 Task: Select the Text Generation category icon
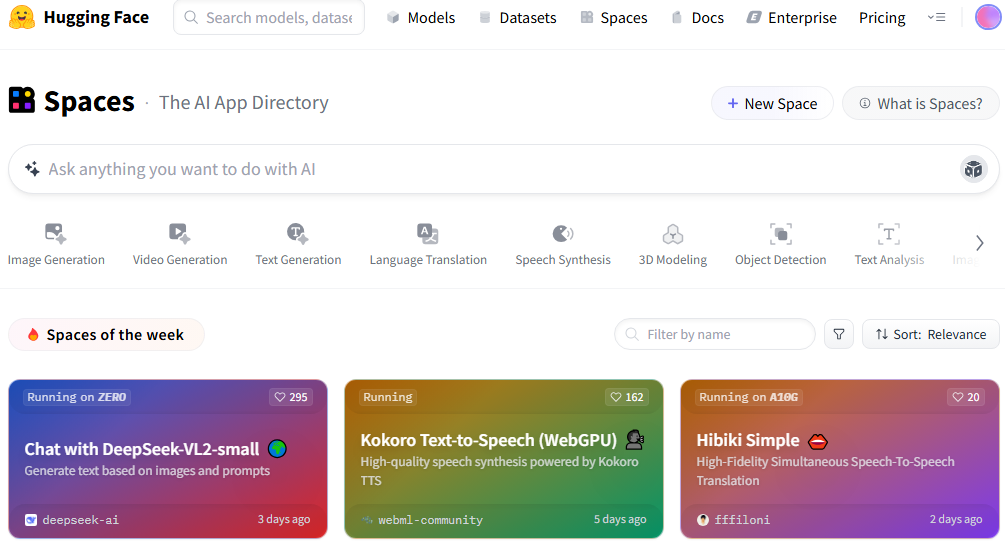tap(298, 234)
